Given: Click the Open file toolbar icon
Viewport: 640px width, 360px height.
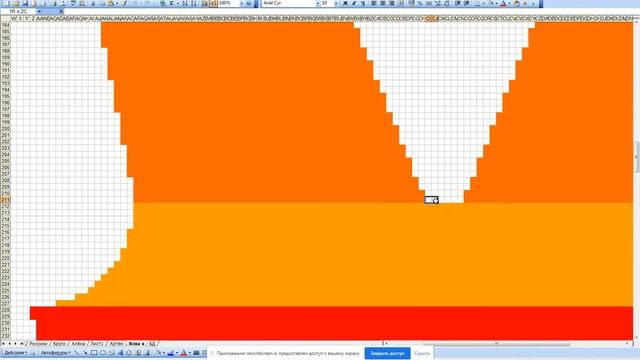Looking at the screenshot, I should click(16, 3).
